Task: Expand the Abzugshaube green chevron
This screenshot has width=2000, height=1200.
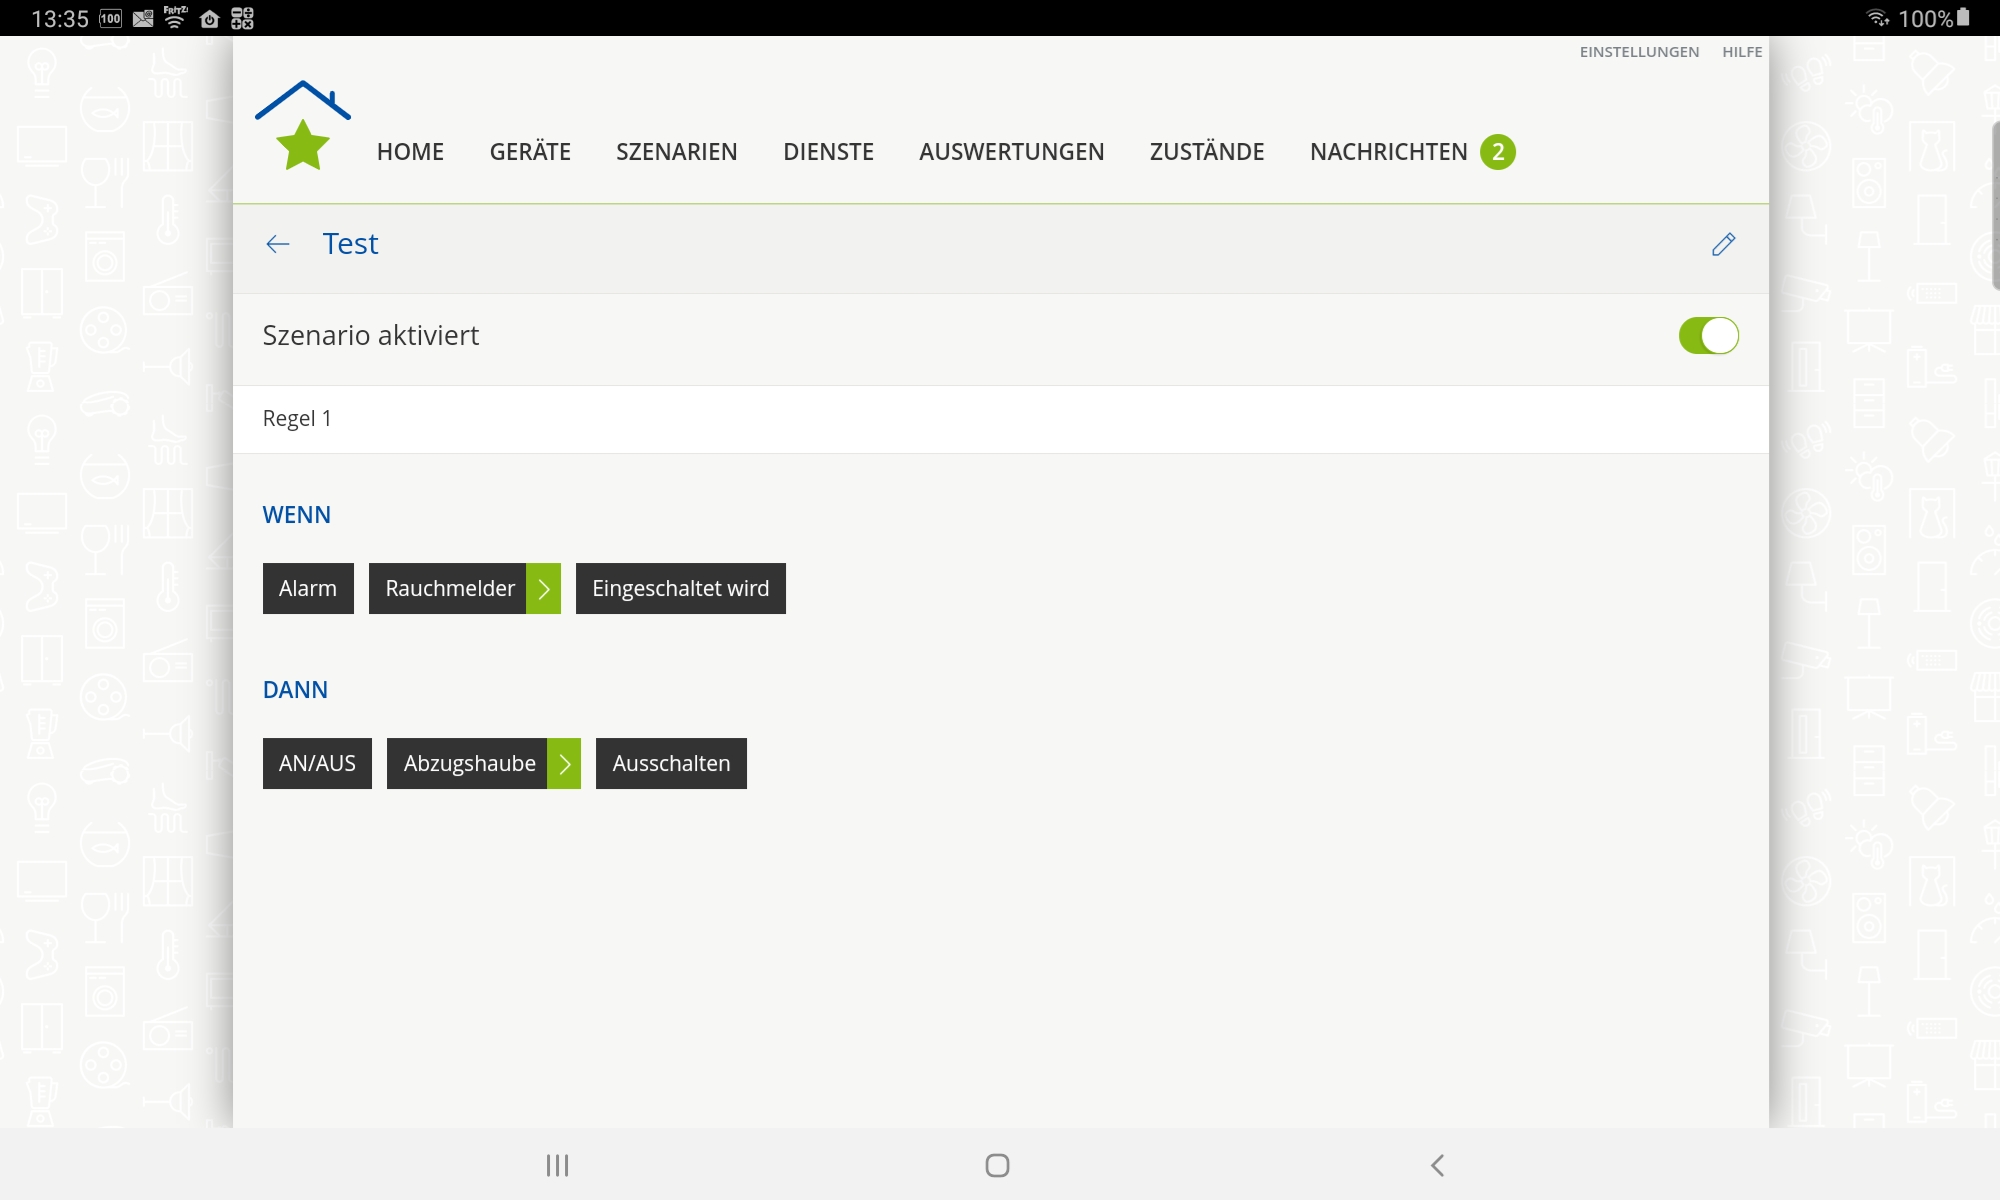Action: 564,764
